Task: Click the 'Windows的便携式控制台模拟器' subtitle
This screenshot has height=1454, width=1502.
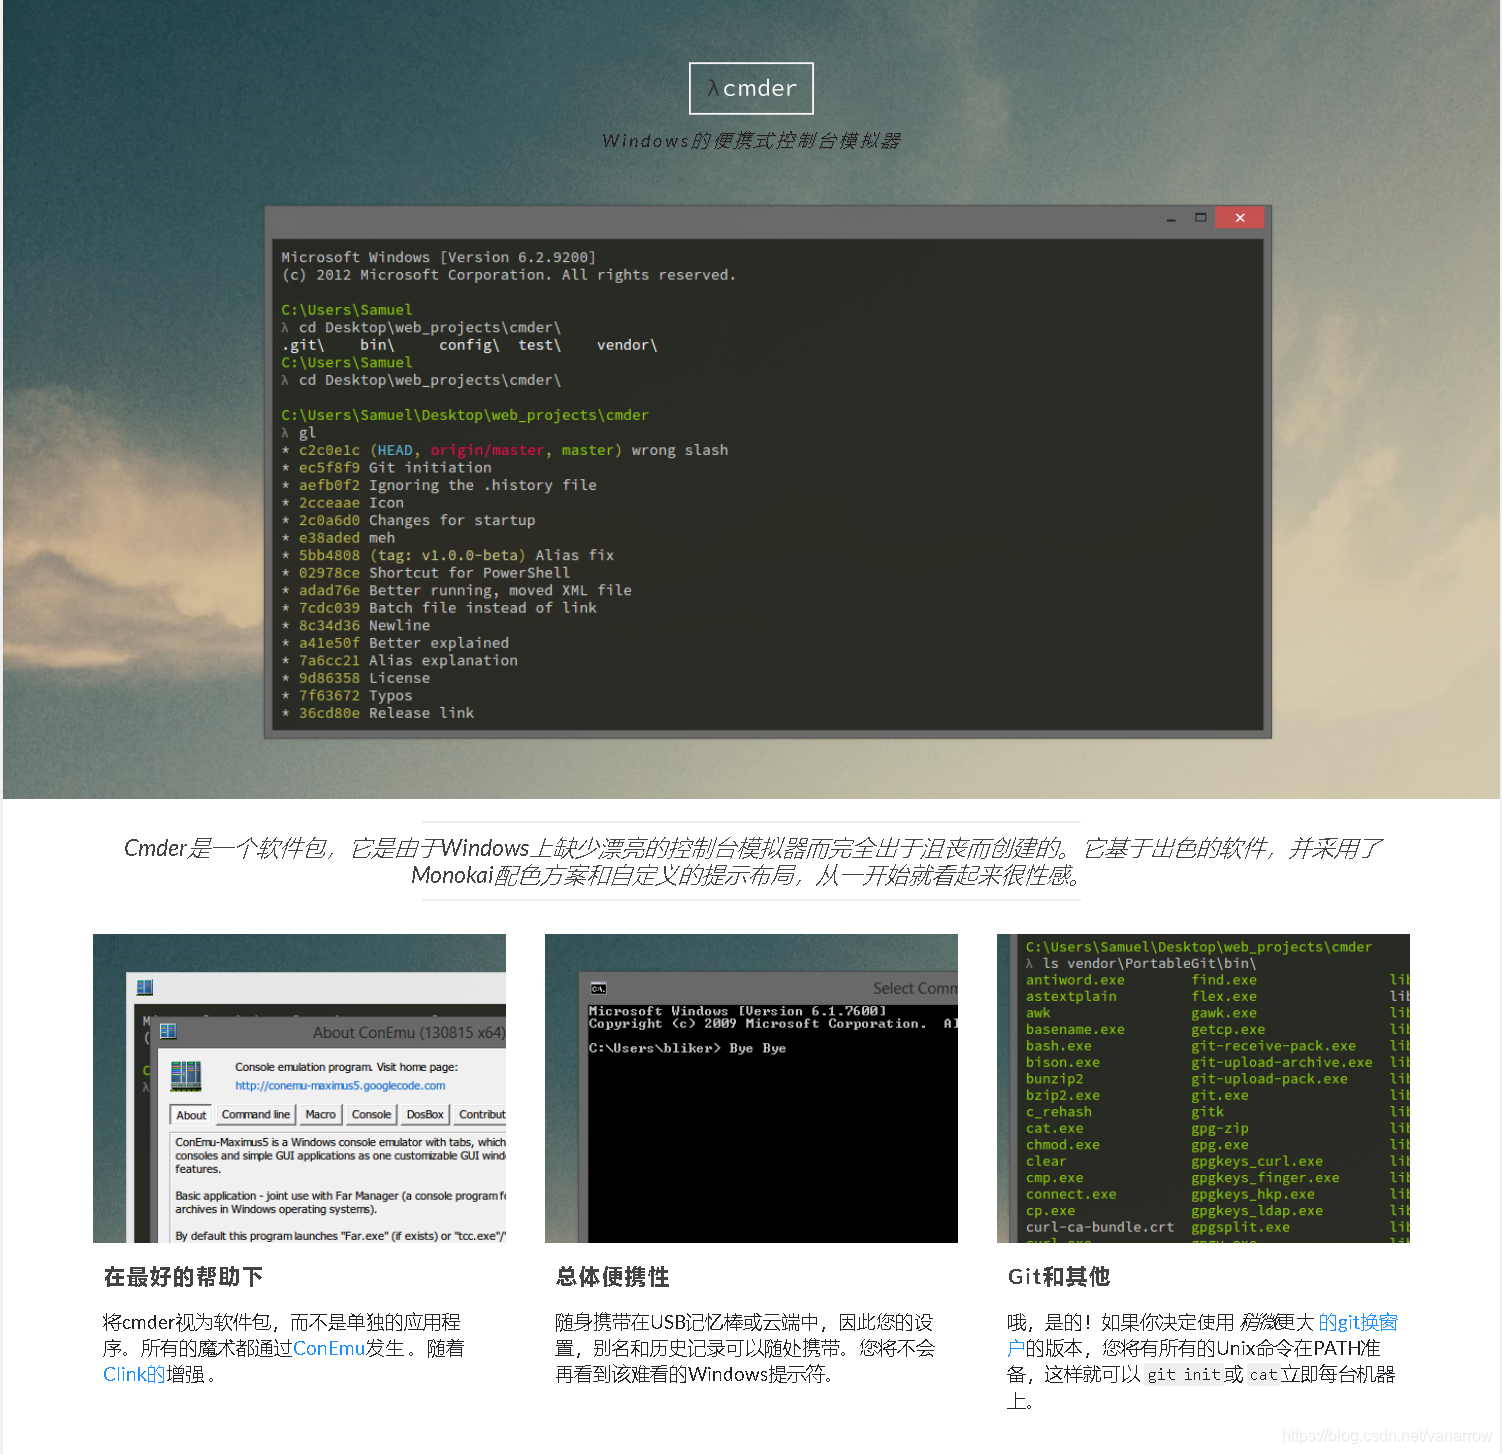Action: coord(751,141)
